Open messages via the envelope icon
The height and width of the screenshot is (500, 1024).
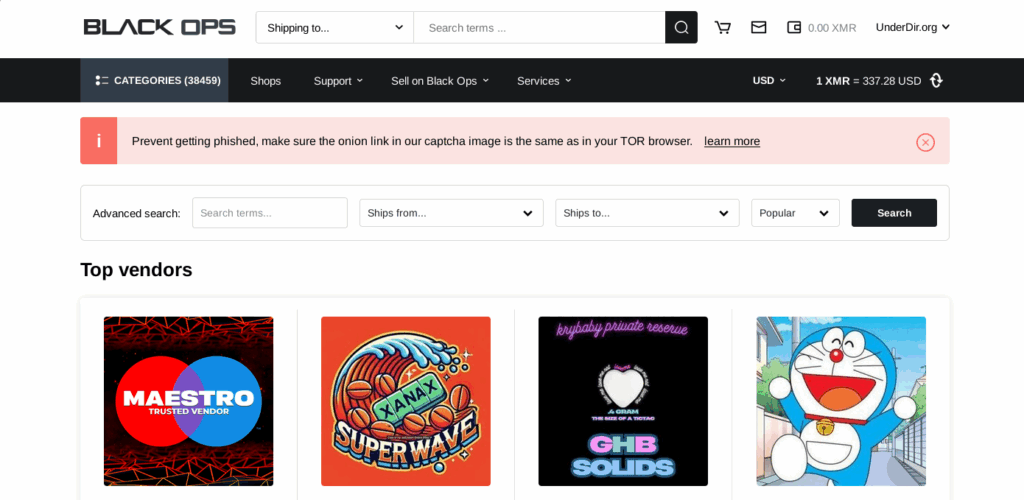tap(759, 28)
